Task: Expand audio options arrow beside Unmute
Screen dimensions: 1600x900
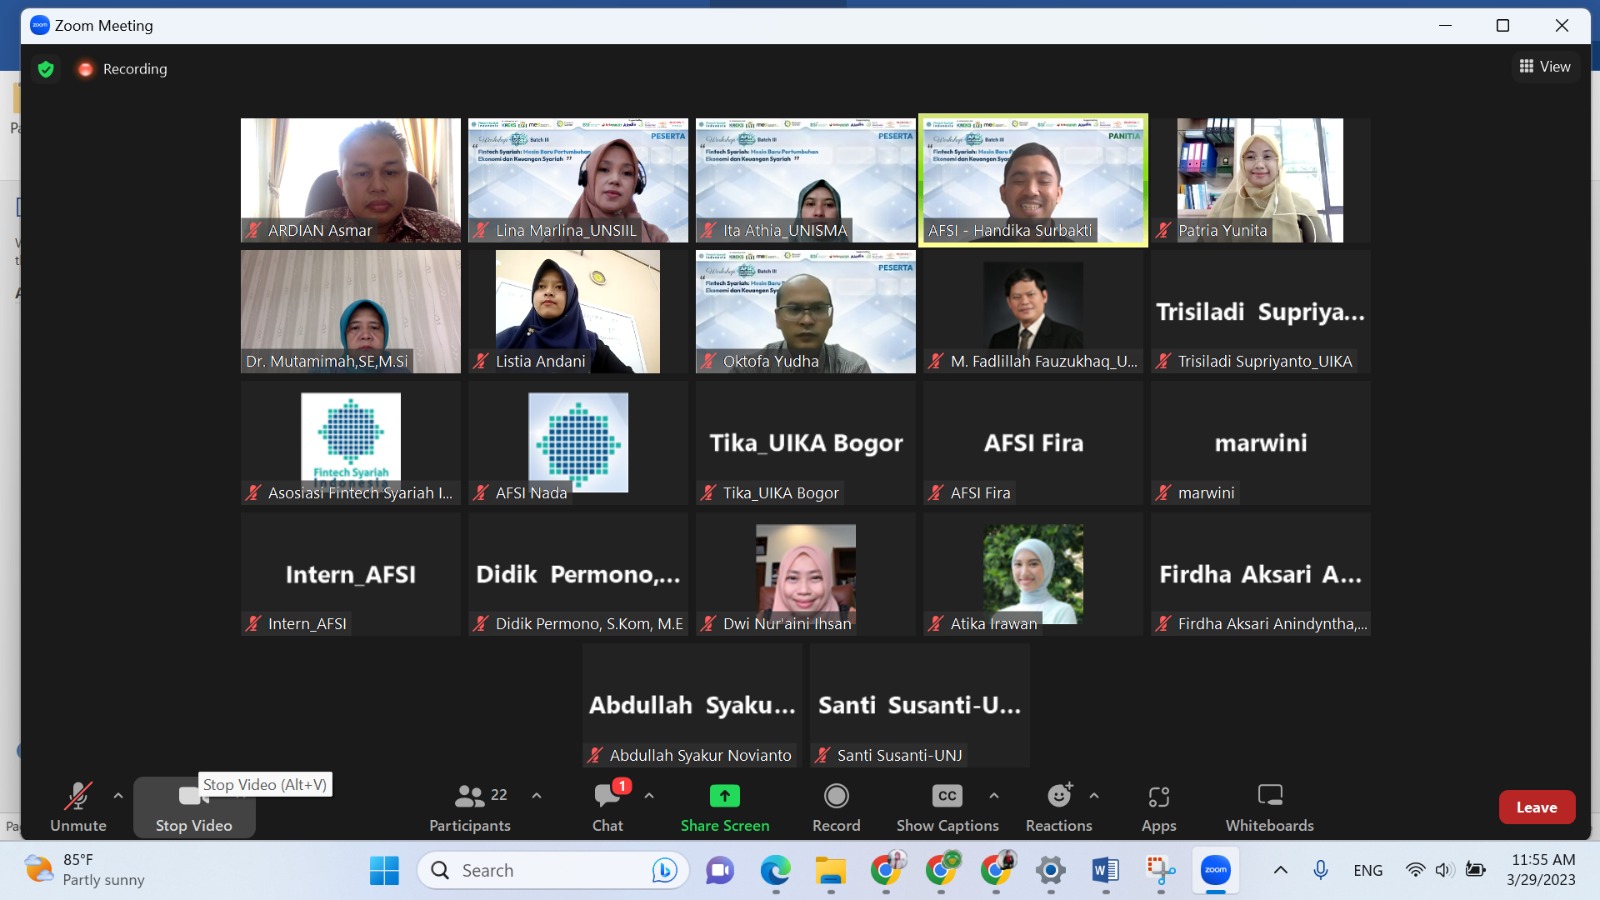Action: pos(118,796)
